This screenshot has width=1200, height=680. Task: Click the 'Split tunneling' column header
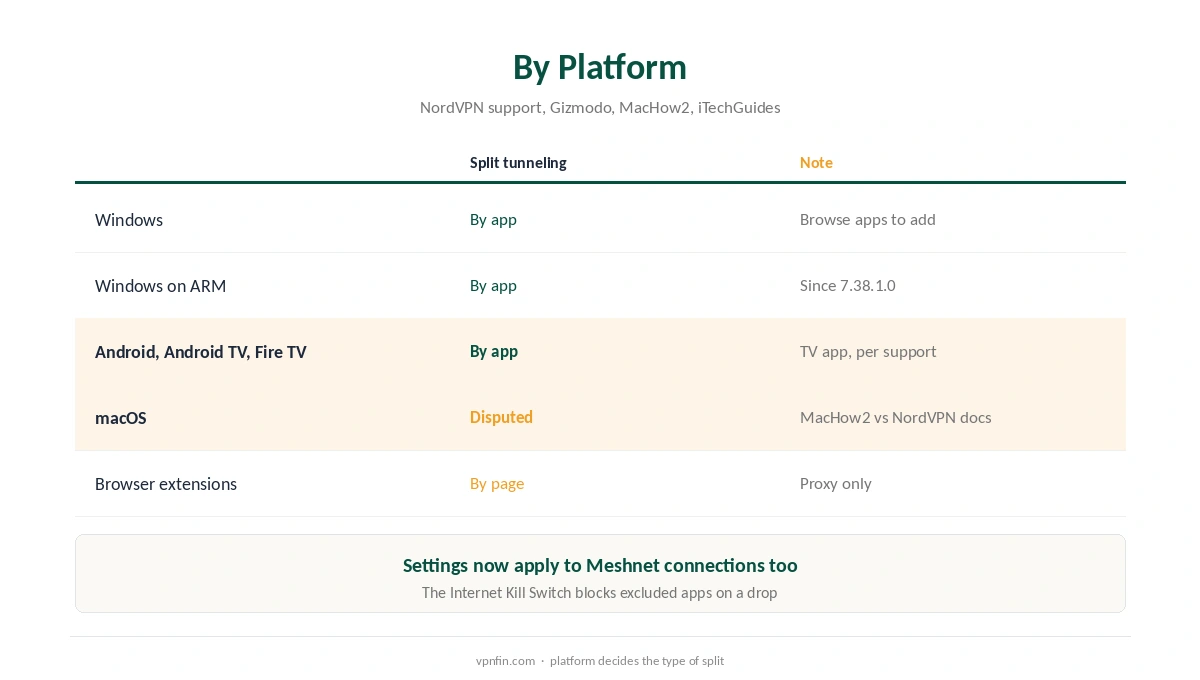pos(518,162)
